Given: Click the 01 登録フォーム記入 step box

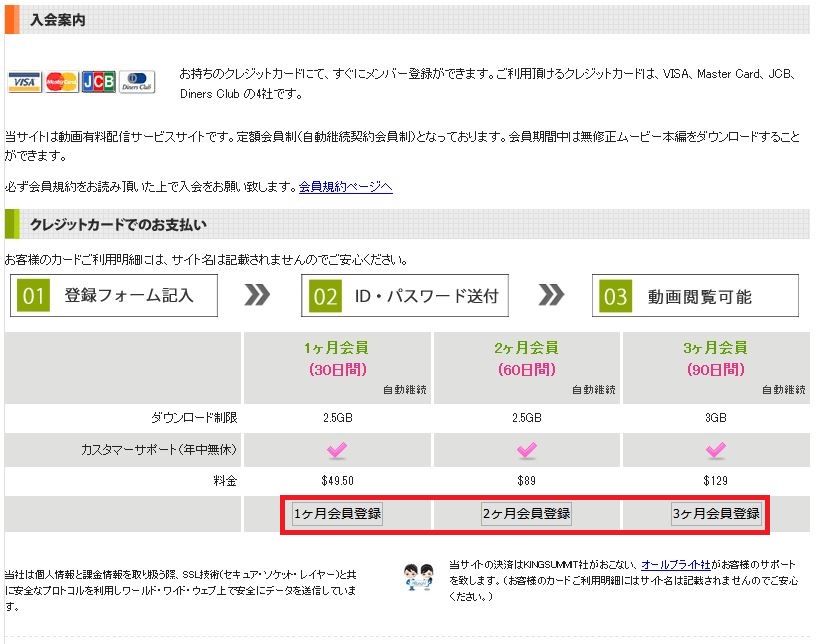Looking at the screenshot, I should [114, 295].
